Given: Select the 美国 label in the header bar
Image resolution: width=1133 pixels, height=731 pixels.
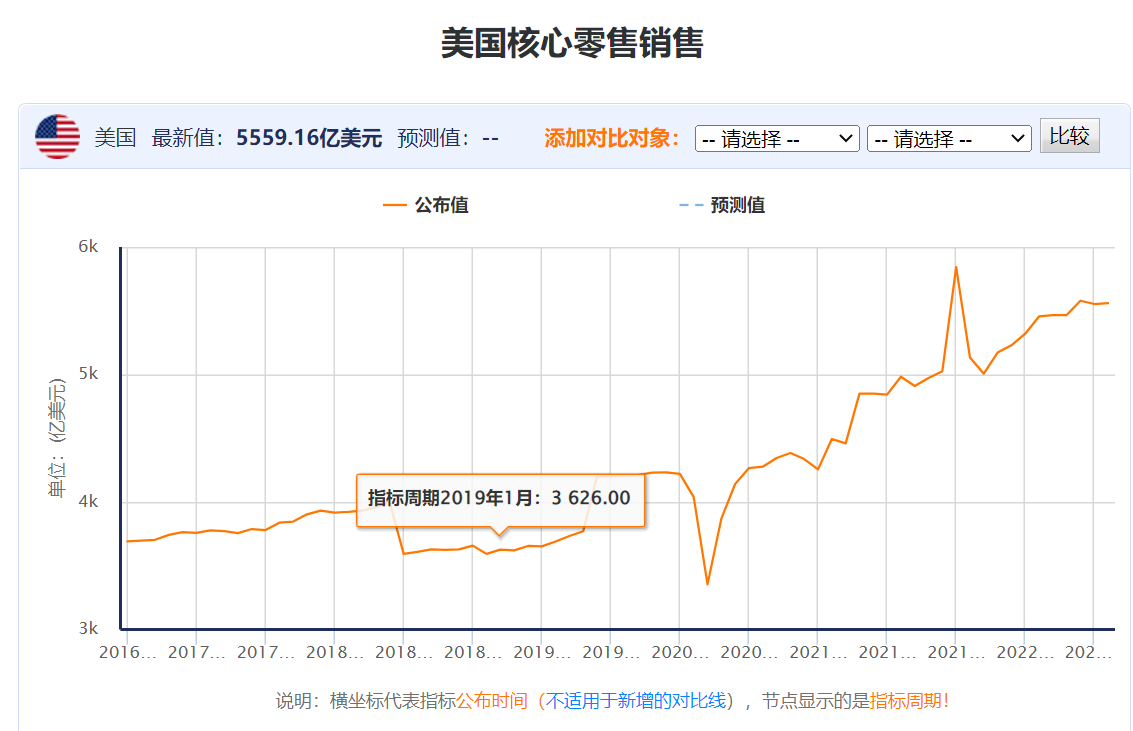Looking at the screenshot, I should click(x=113, y=138).
